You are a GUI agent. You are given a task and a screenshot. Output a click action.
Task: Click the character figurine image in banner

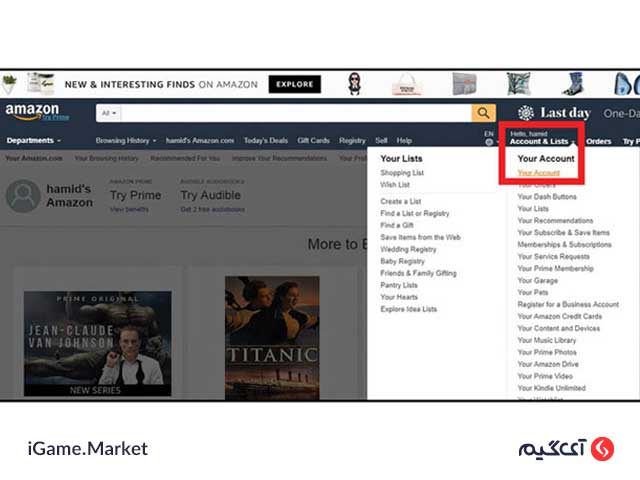(x=355, y=84)
